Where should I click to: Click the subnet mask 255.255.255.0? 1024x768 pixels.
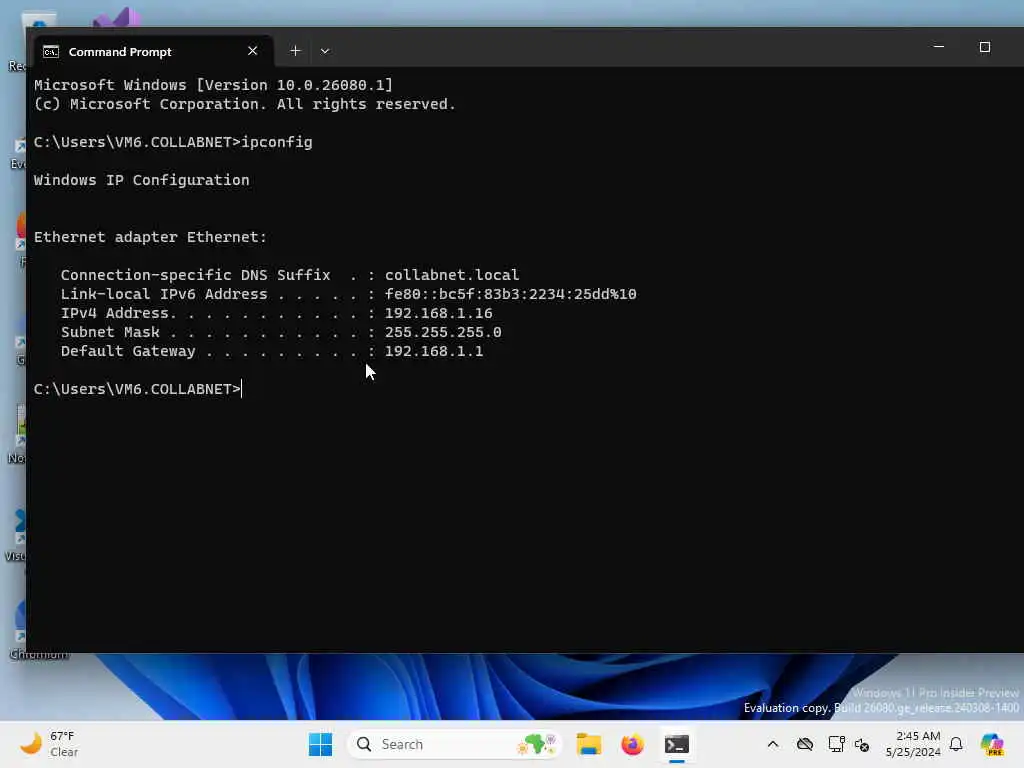443,332
